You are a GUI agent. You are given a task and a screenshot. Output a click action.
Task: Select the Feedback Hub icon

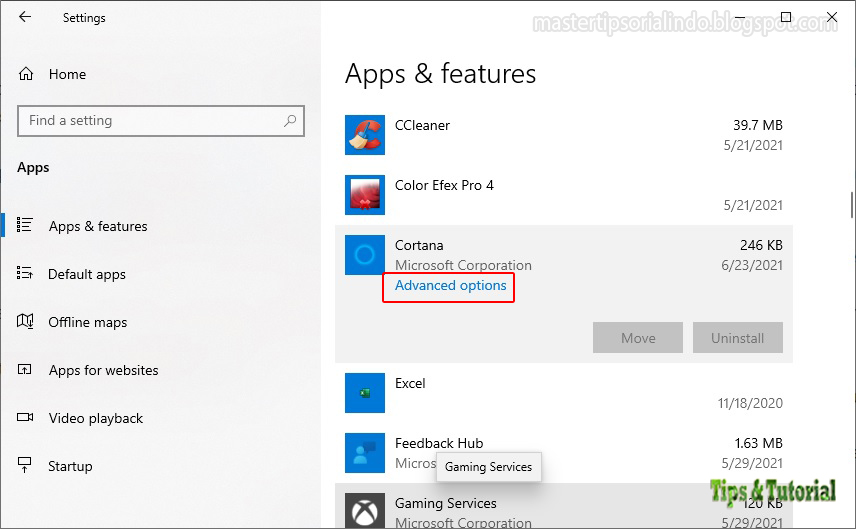pyautogui.click(x=365, y=453)
